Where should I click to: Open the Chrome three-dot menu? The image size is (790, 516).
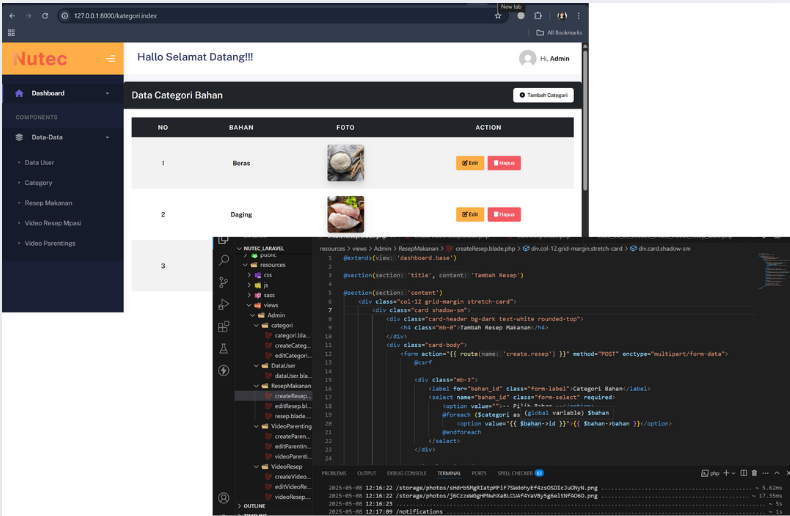click(578, 16)
